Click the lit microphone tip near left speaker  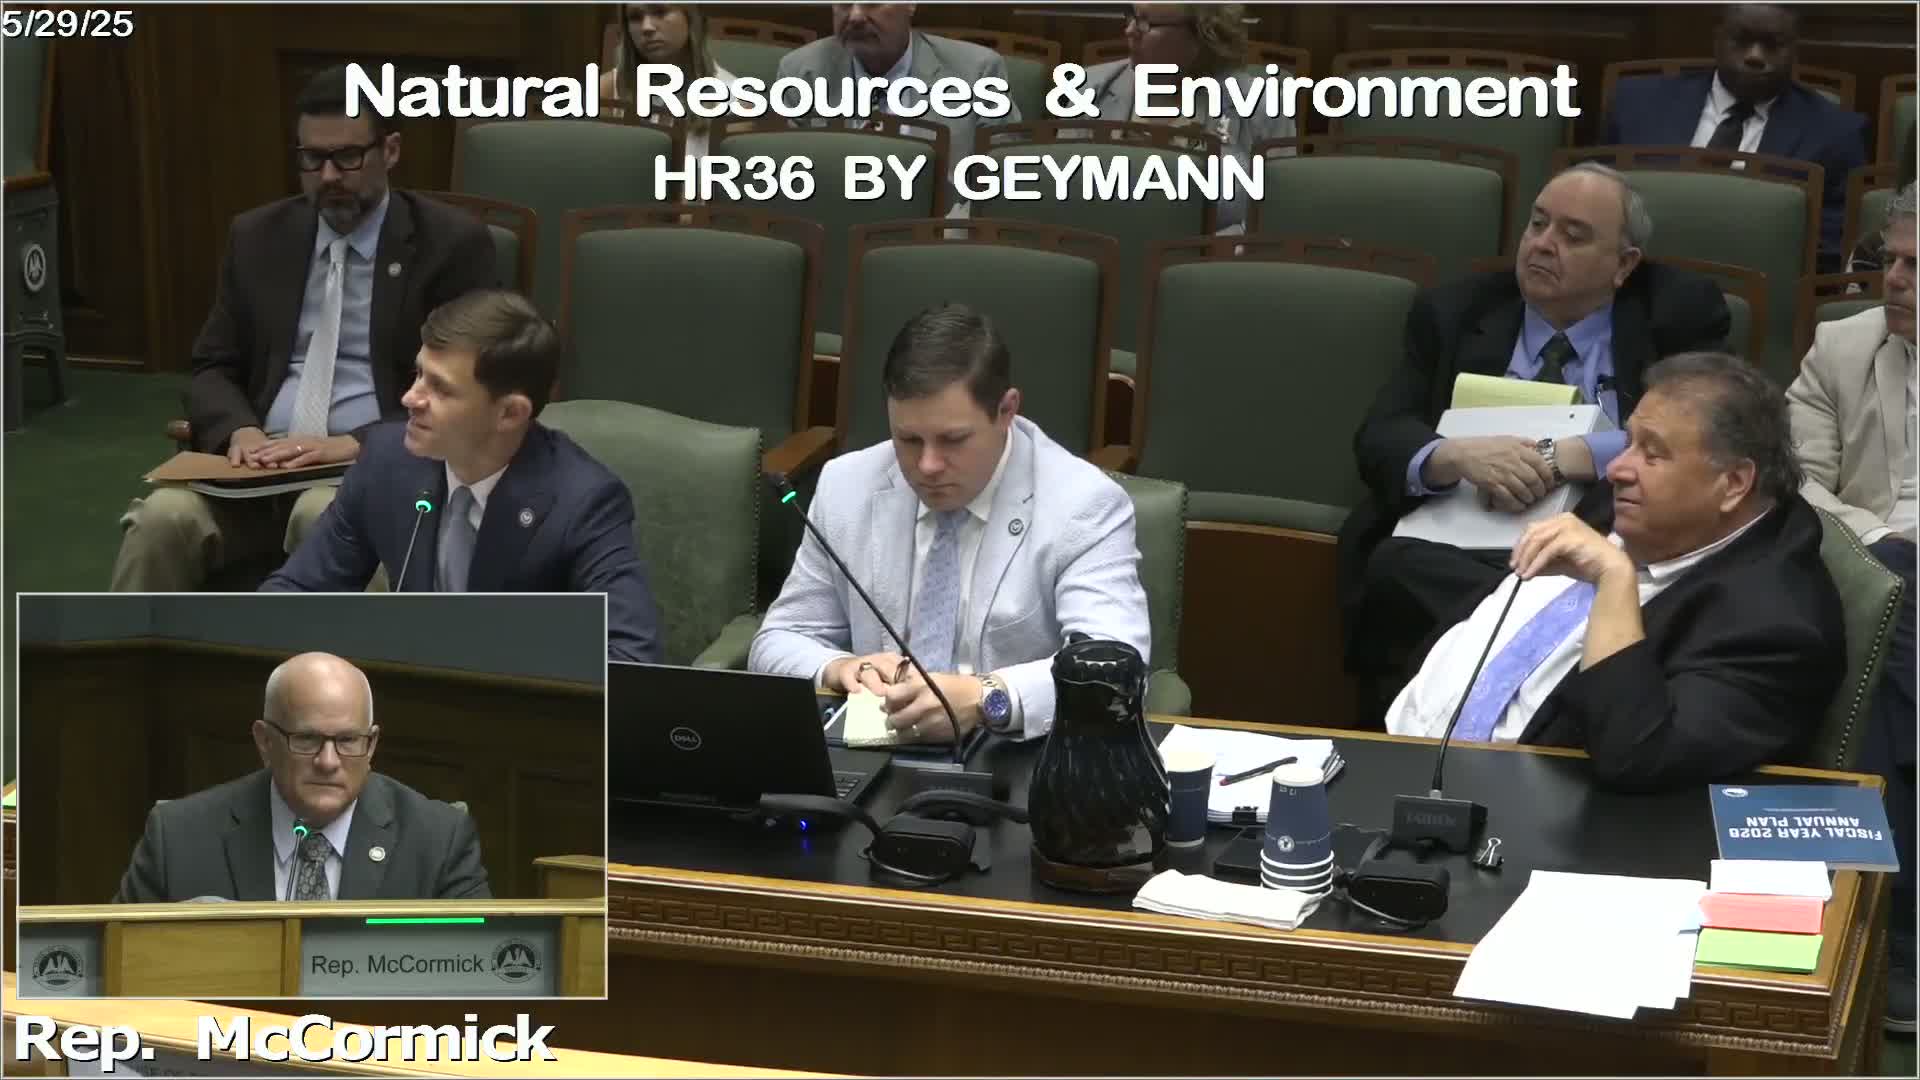[x=424, y=505]
